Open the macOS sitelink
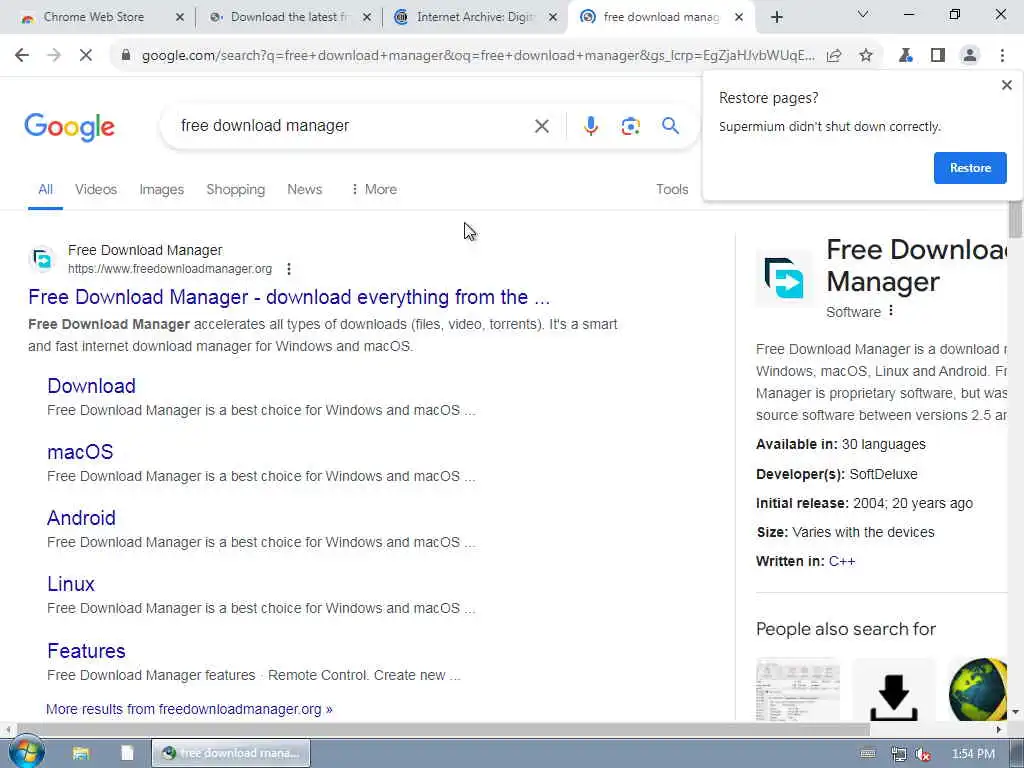1024x768 pixels. (x=80, y=452)
